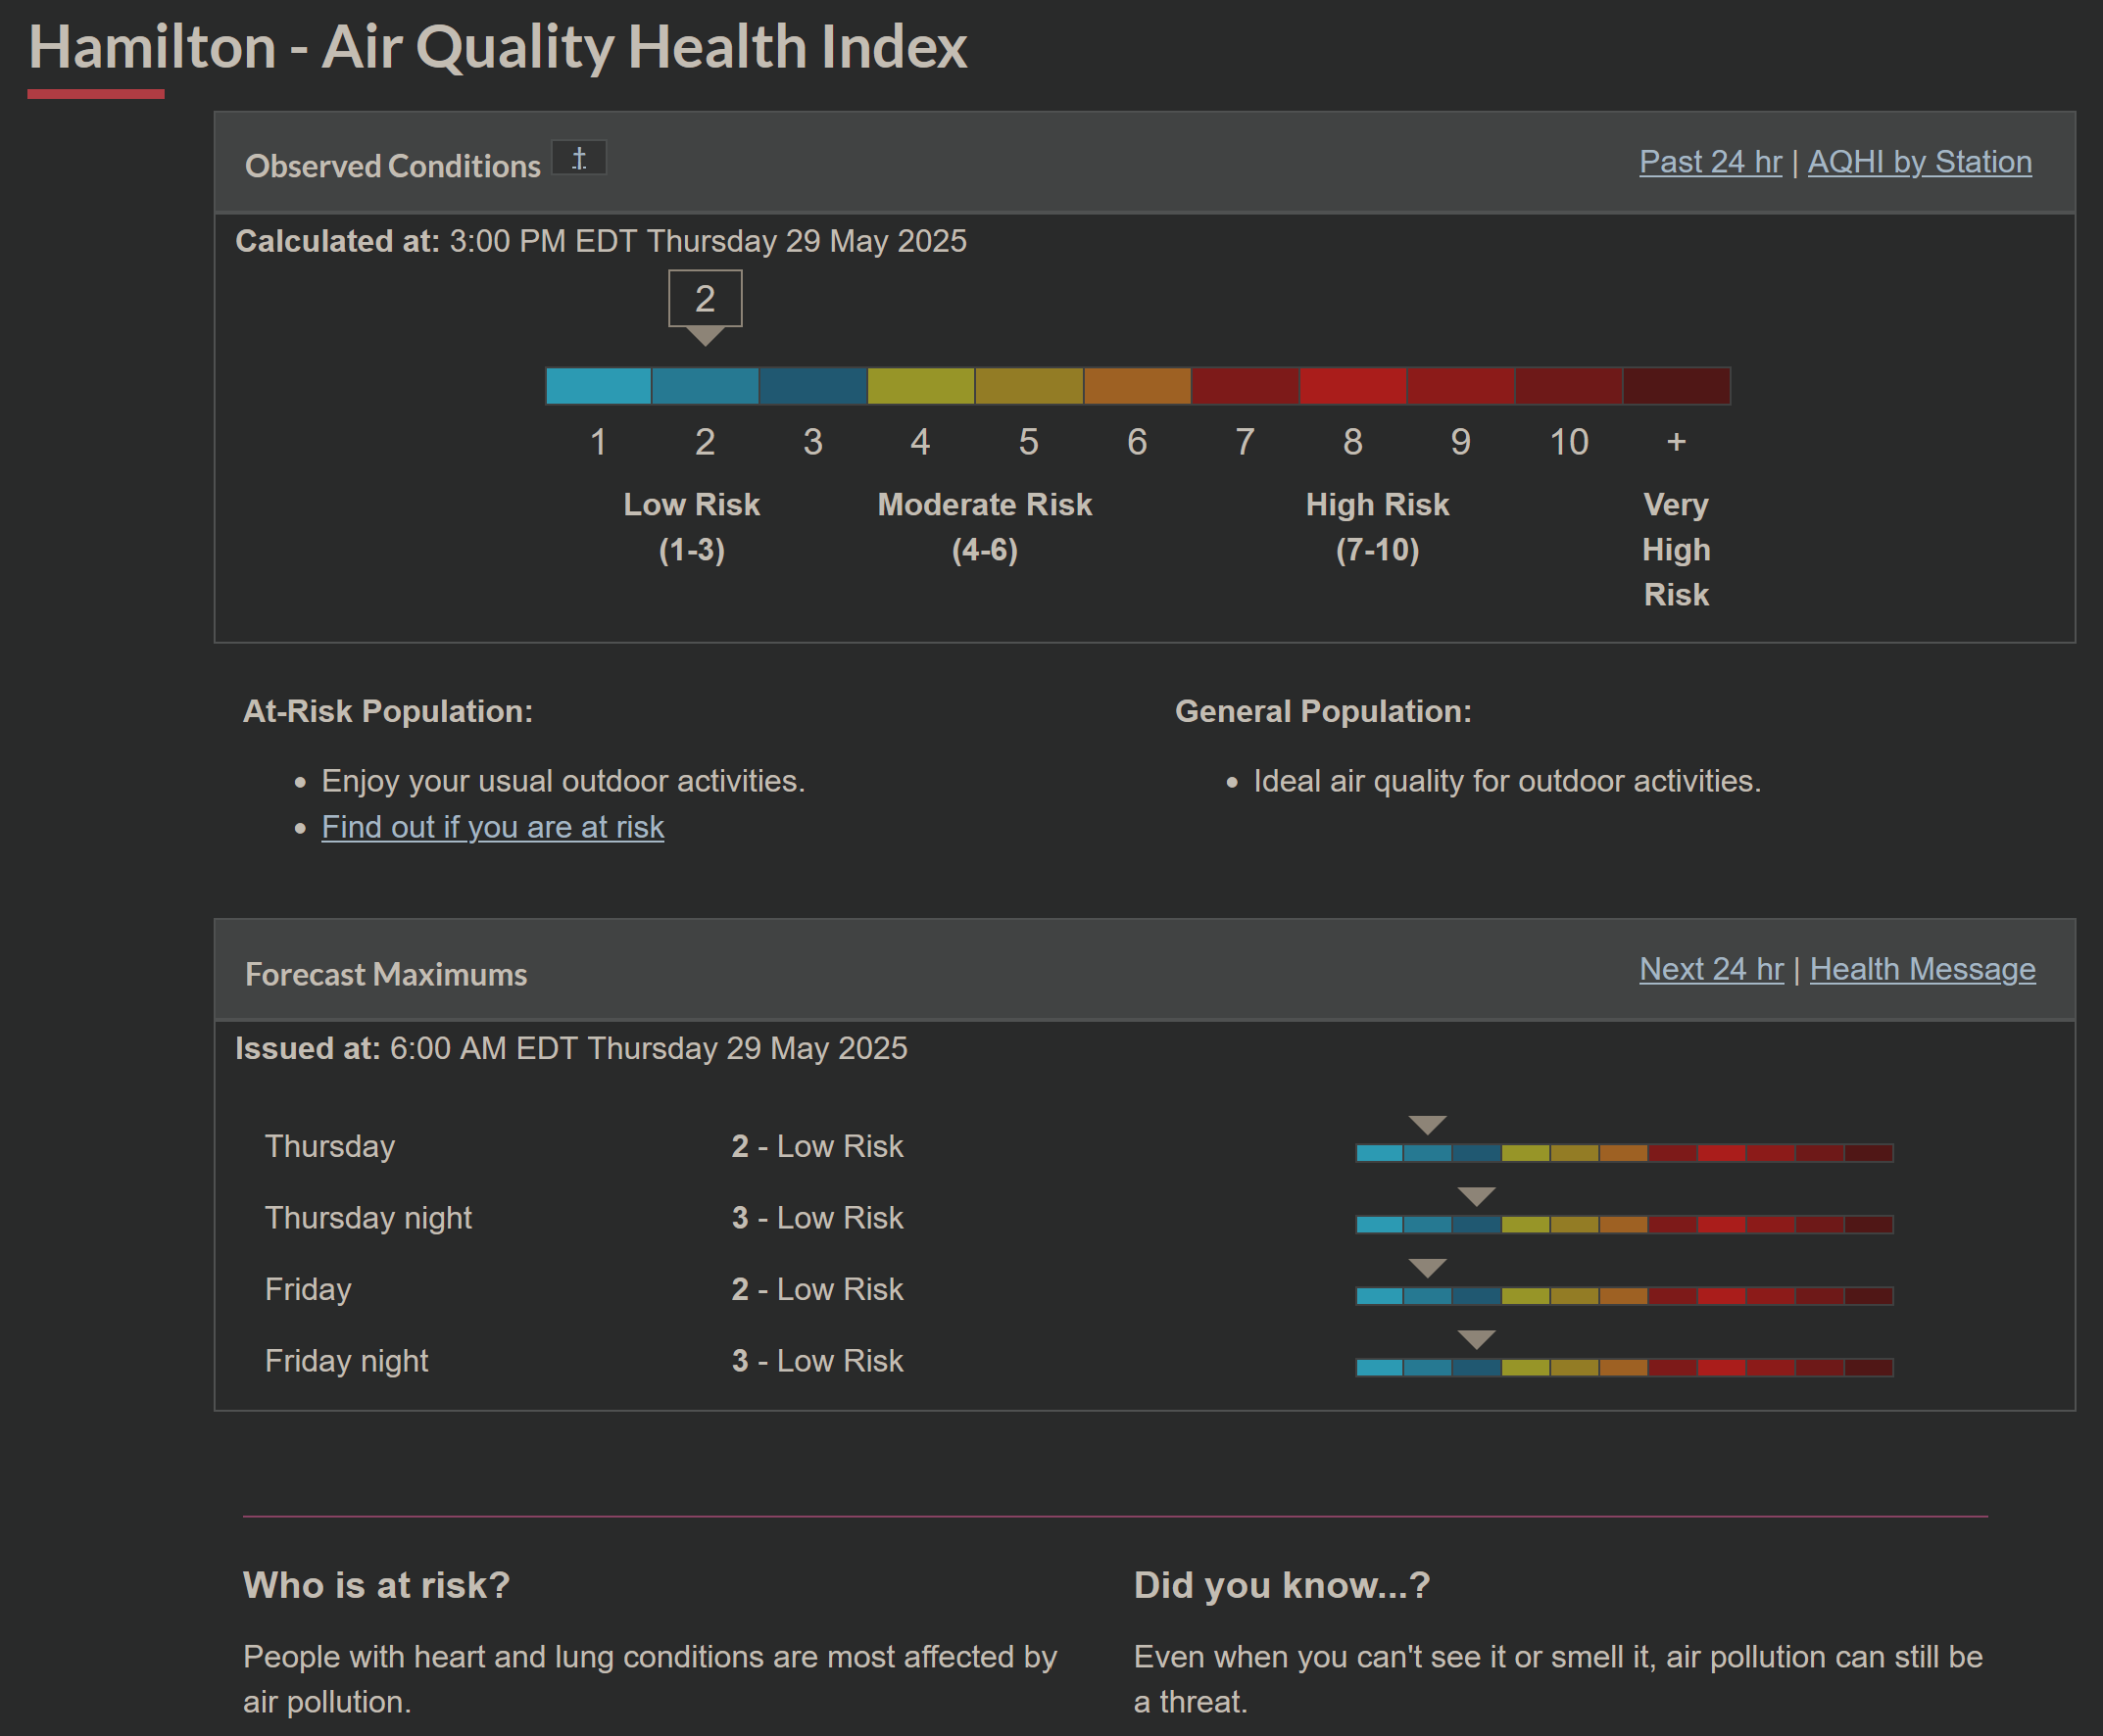Click the Hamilton Air Quality Health Index title

(x=497, y=47)
